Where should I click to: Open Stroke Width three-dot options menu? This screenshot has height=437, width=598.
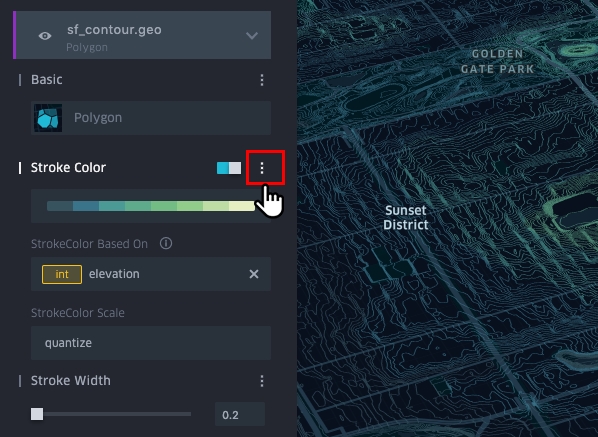point(262,381)
